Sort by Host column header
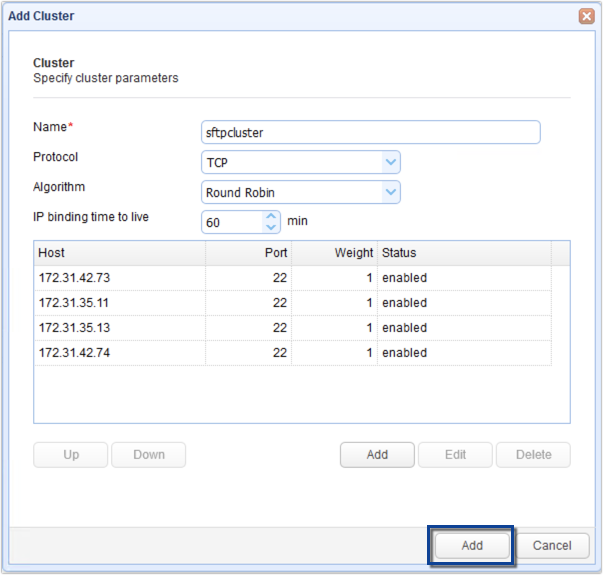The height and width of the screenshot is (575, 603). (120, 253)
